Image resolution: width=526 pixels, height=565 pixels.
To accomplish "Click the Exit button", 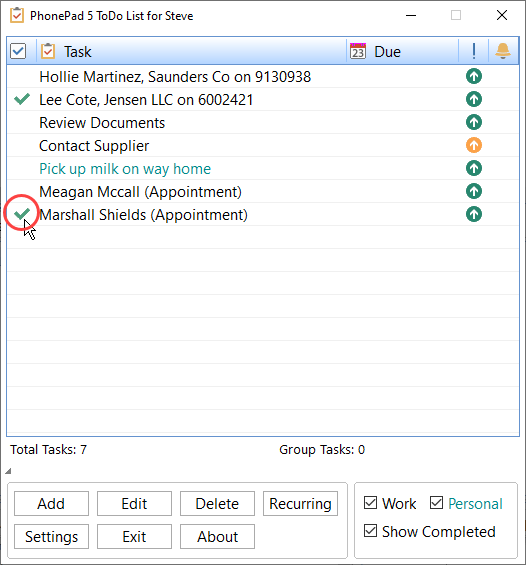I will [134, 537].
